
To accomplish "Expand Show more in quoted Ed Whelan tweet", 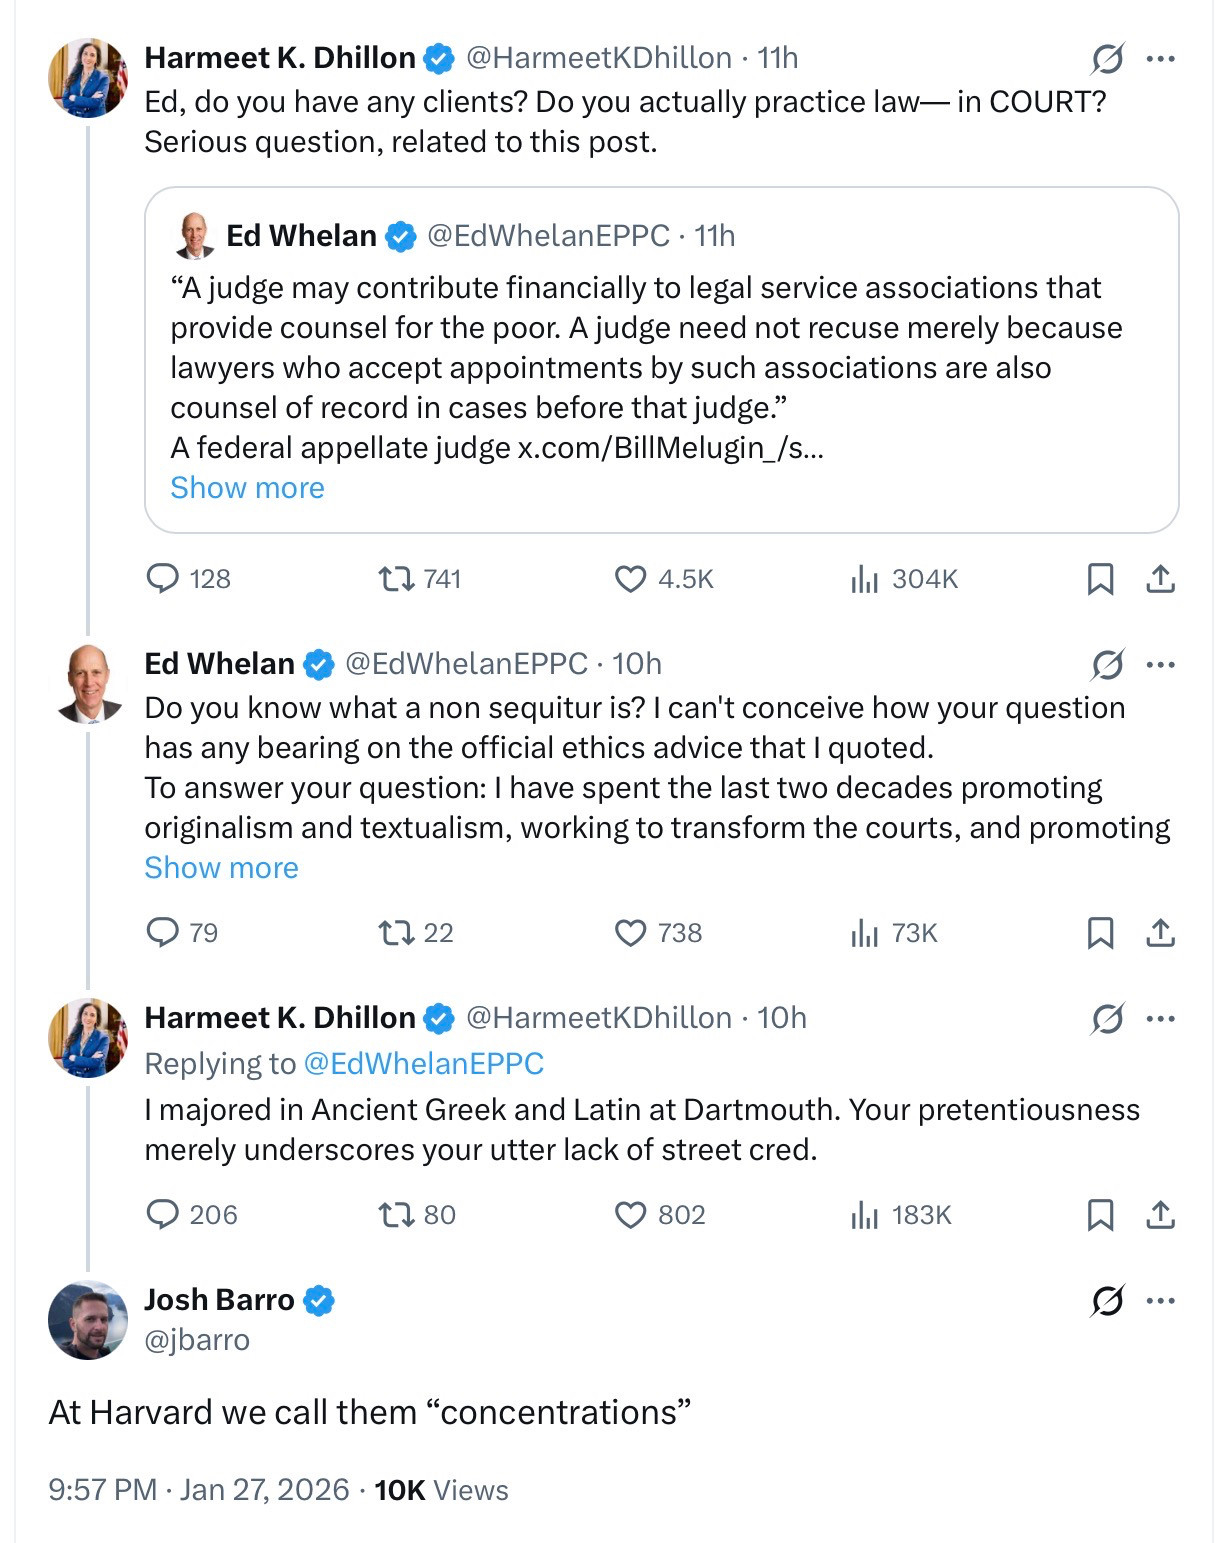I will pyautogui.click(x=247, y=488).
